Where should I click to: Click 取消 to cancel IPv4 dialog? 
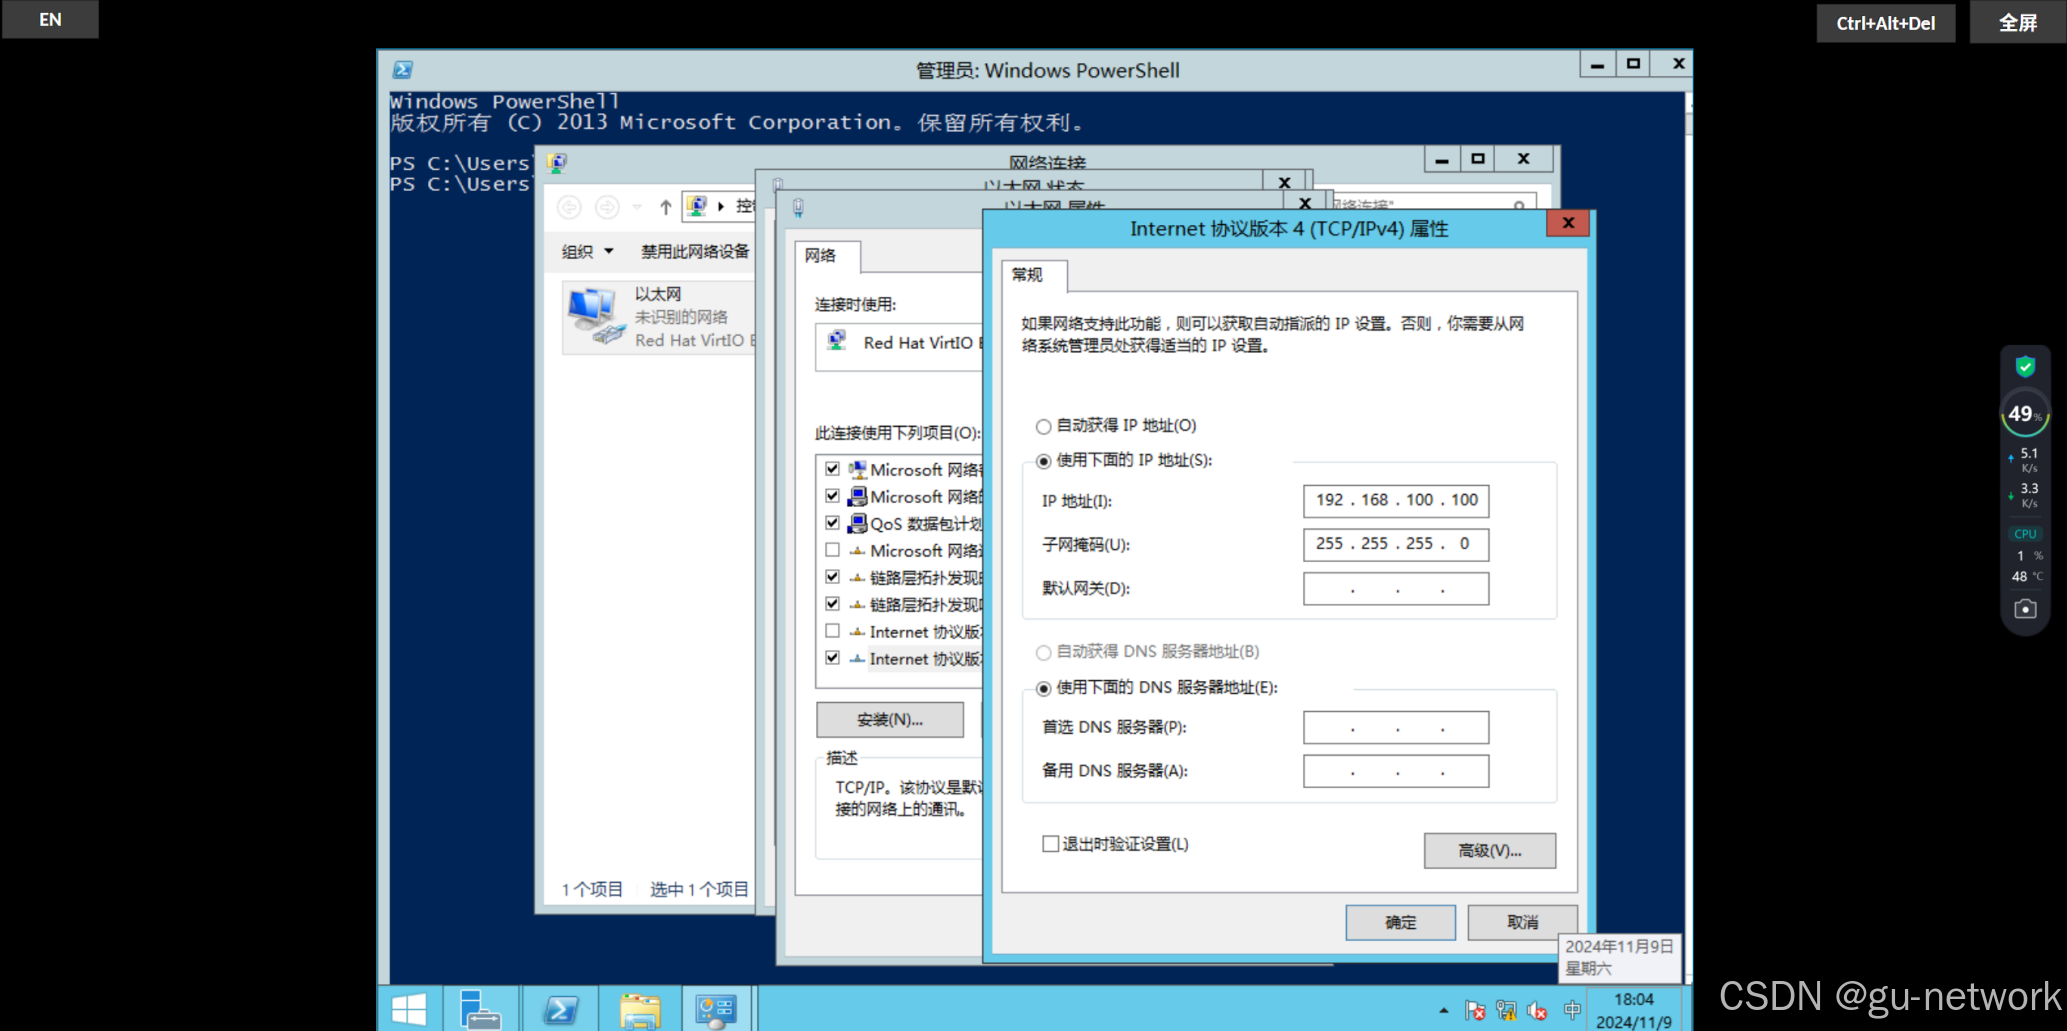tap(1522, 922)
